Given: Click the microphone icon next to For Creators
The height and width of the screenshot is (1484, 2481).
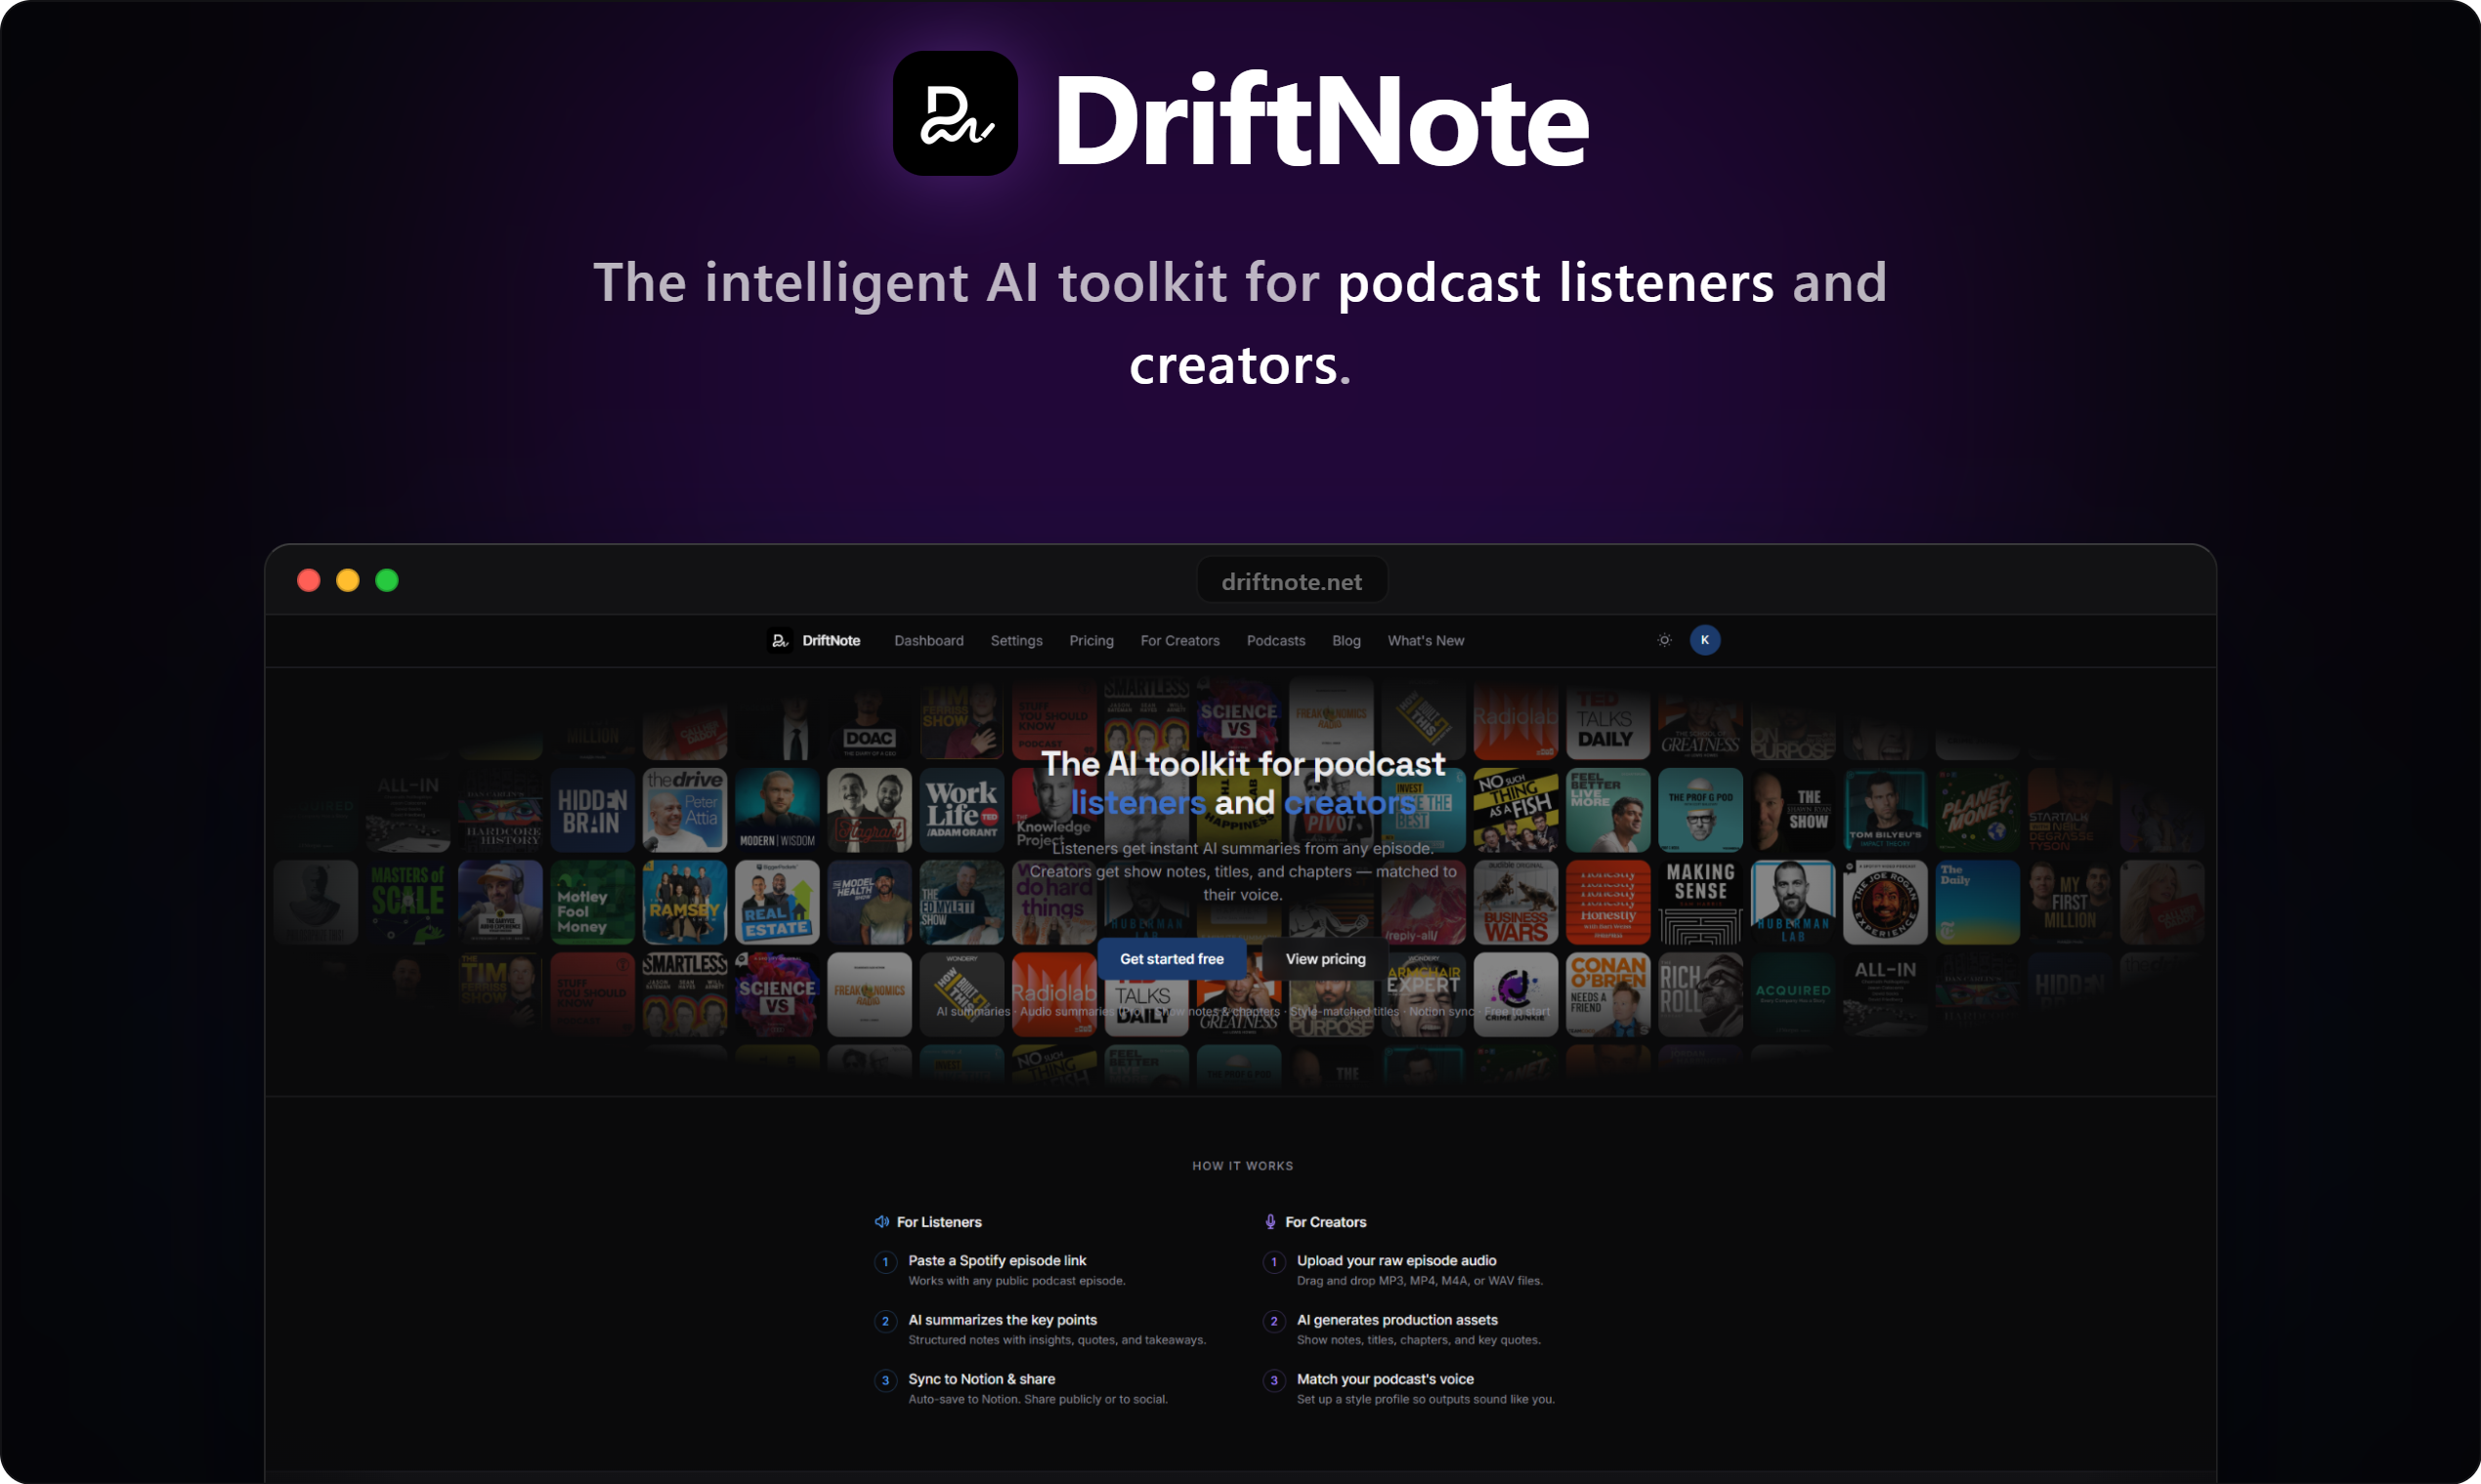Looking at the screenshot, I should 1271,1221.
